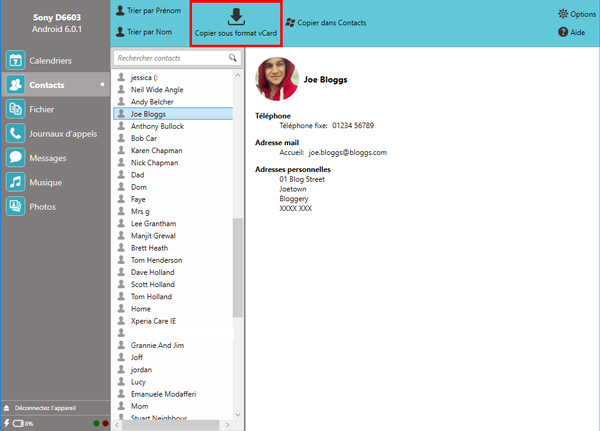Switch to Journaux d'appels tab

(x=55, y=133)
